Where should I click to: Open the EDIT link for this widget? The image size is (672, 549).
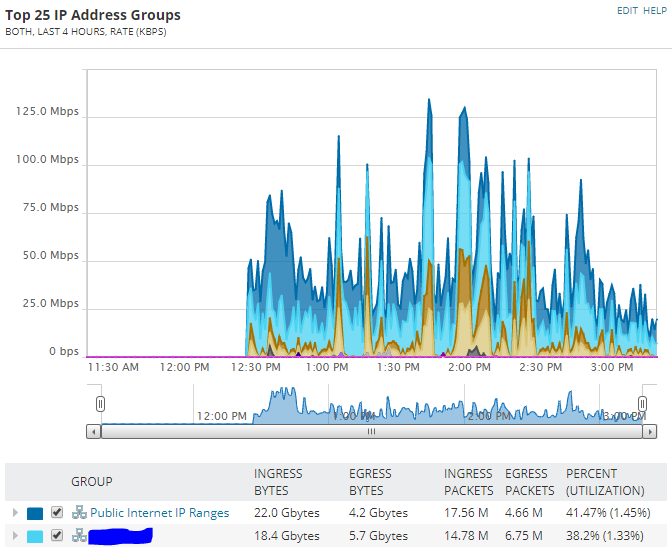coord(627,11)
